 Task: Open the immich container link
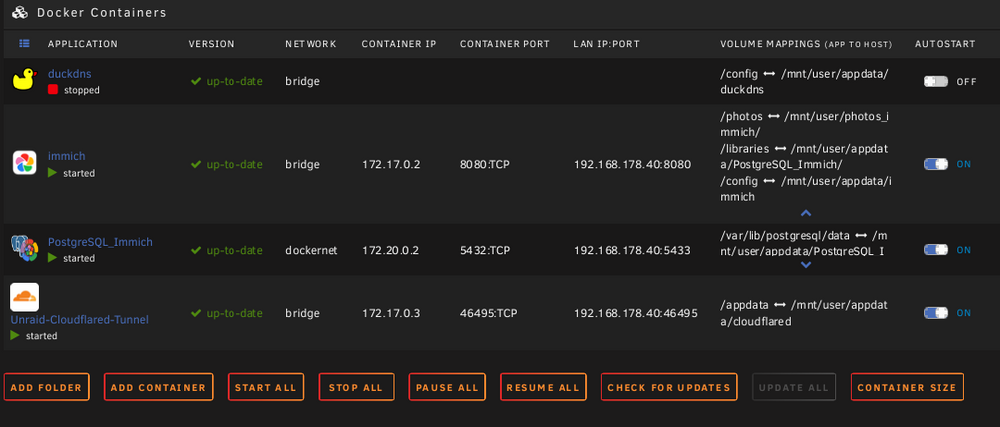click(x=66, y=156)
